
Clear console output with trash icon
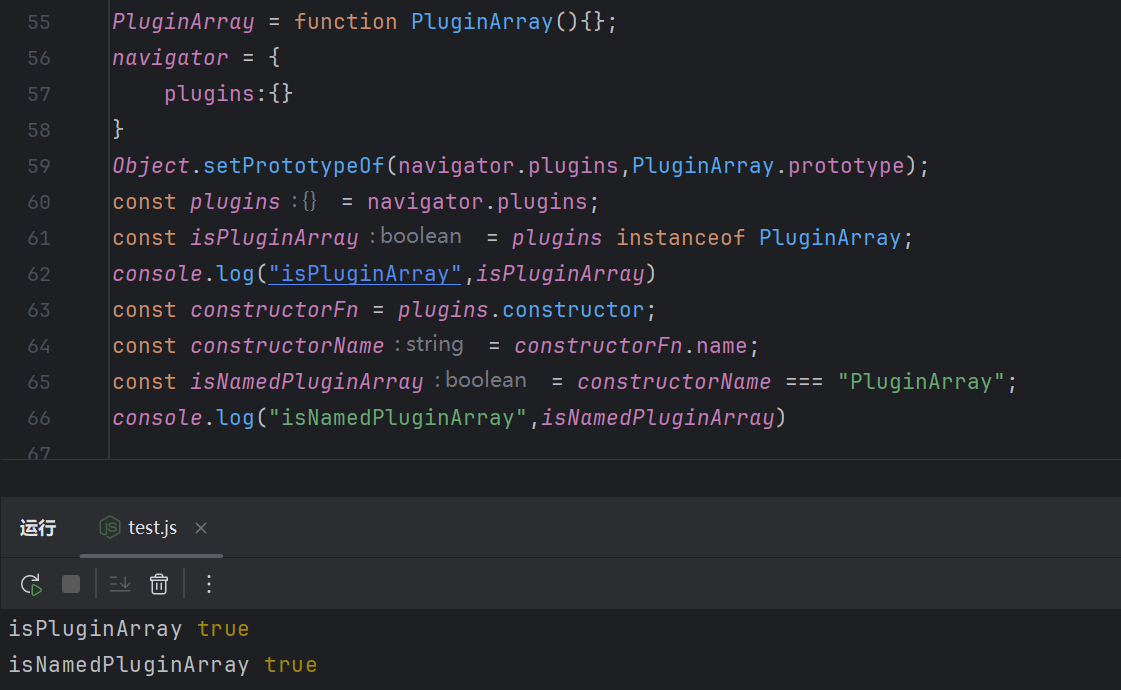[x=159, y=584]
